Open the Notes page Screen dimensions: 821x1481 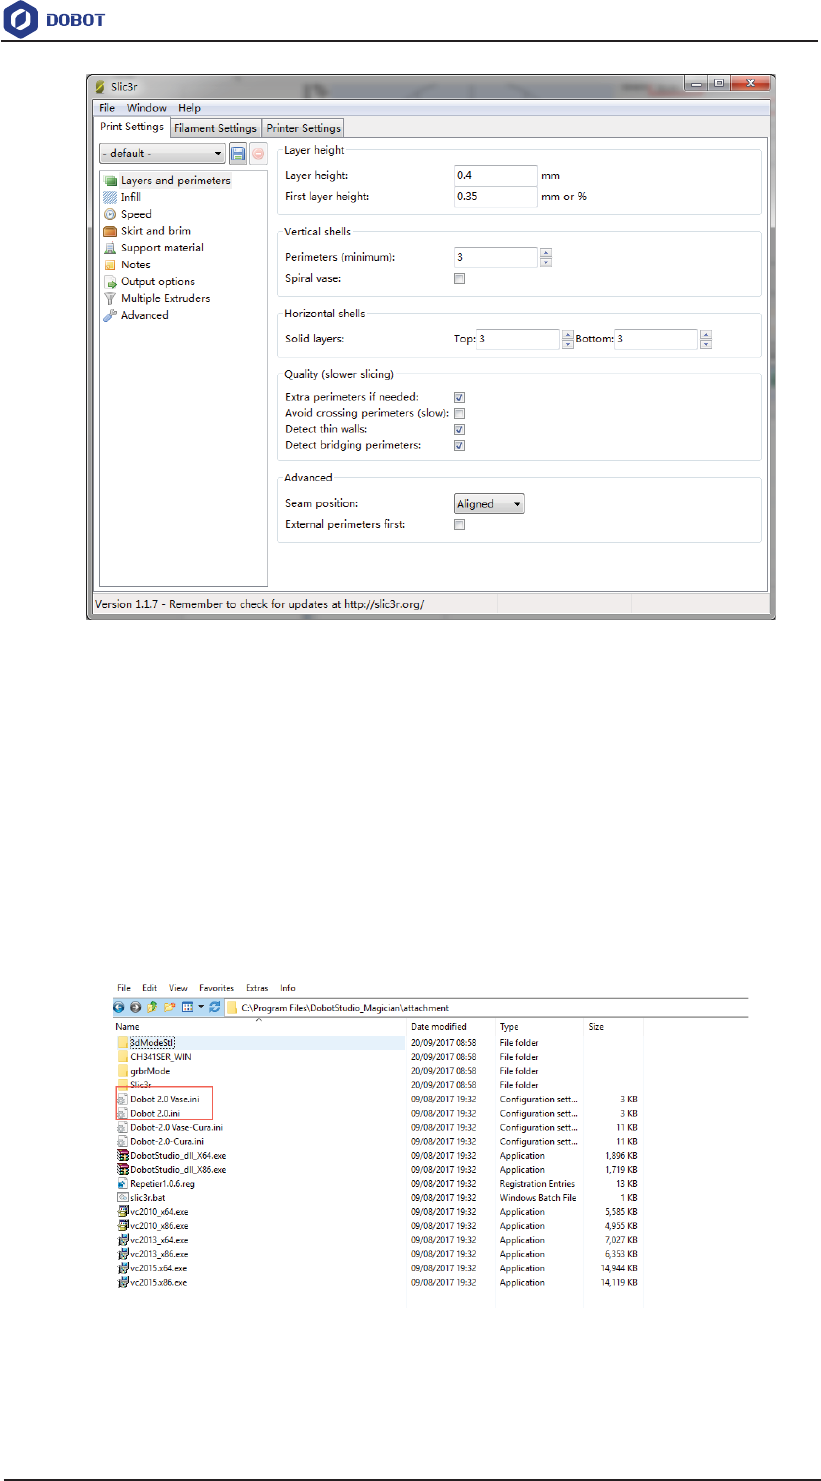pyautogui.click(x=127, y=264)
